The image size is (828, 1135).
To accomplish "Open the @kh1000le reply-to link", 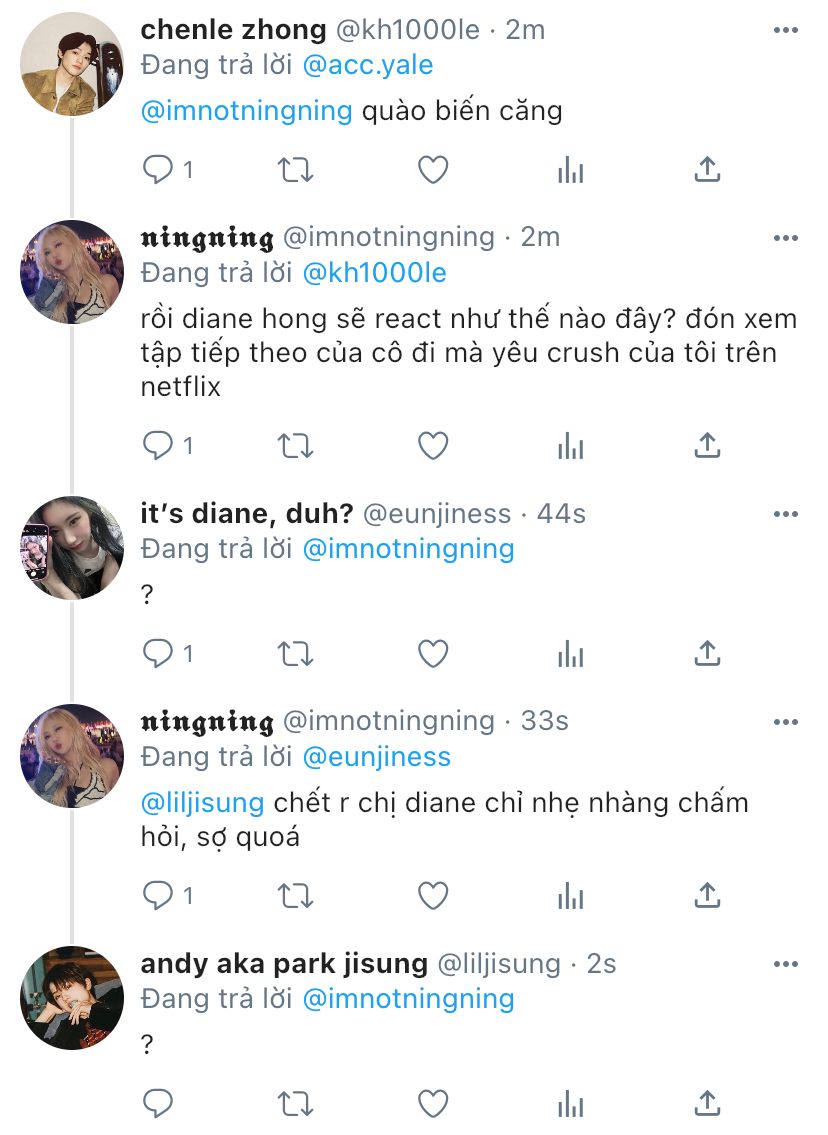I will coord(374,273).
